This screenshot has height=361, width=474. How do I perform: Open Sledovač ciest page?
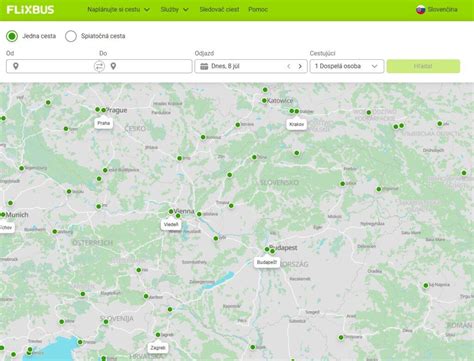click(219, 10)
